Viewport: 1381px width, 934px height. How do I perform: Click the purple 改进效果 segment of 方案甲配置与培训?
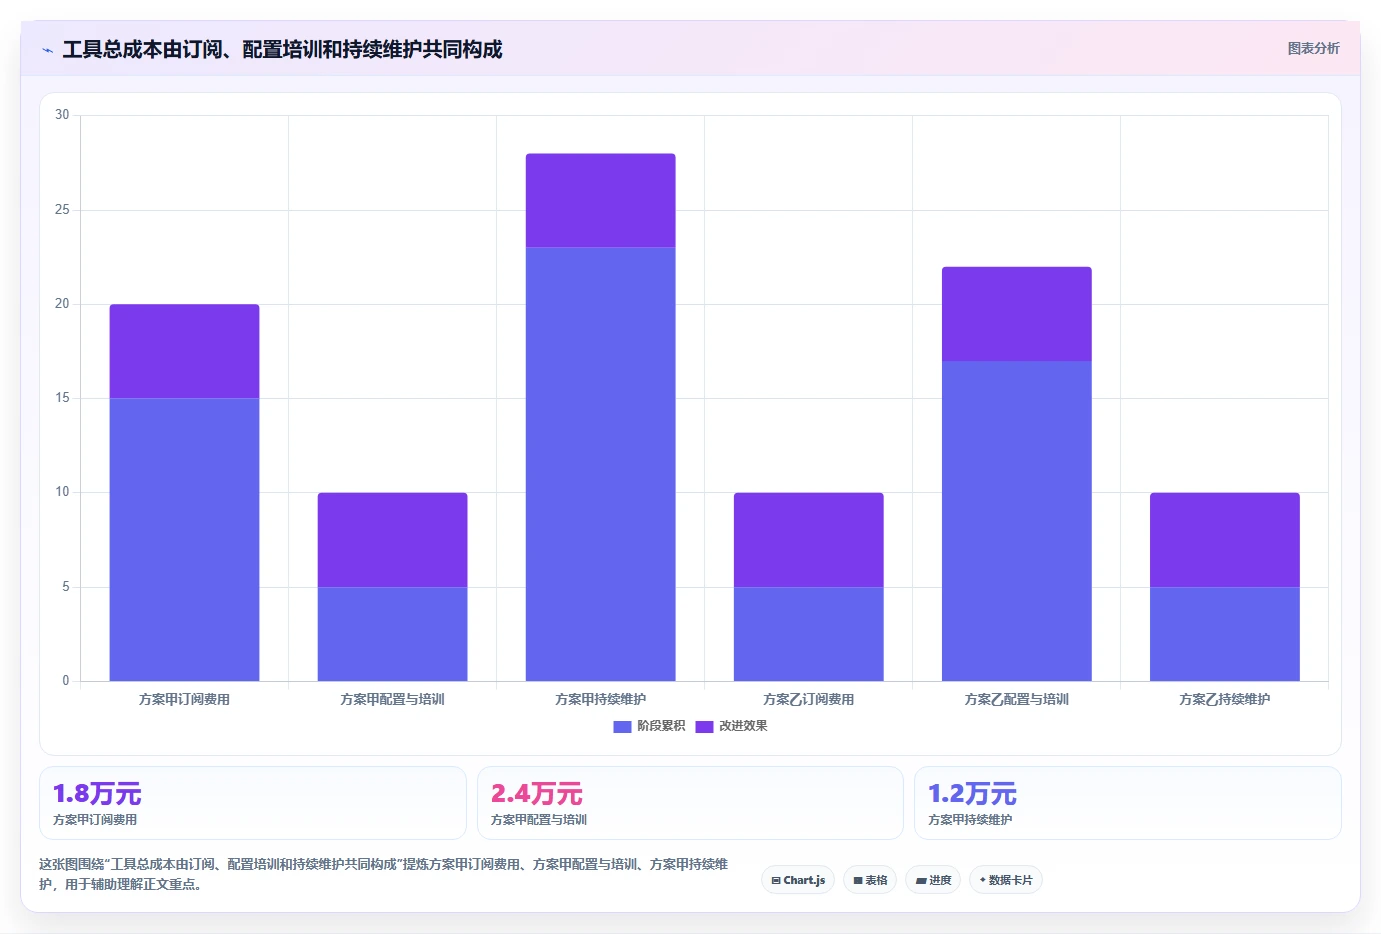pyautogui.click(x=392, y=540)
